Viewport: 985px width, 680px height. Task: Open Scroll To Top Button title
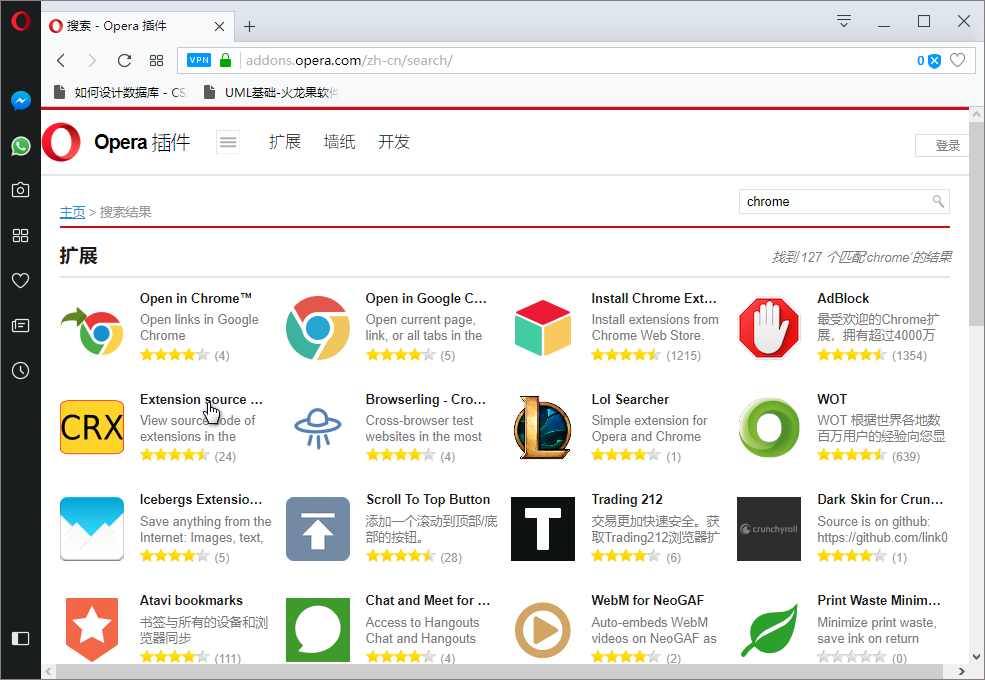[428, 500]
